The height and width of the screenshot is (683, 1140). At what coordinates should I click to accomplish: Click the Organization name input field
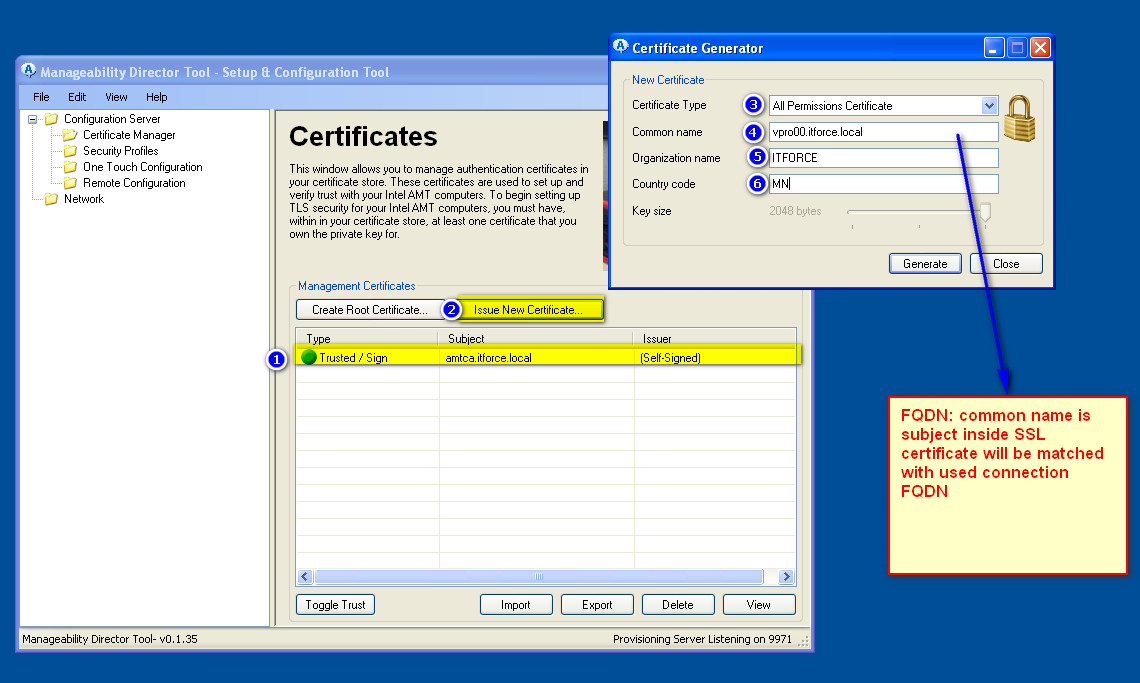(883, 158)
